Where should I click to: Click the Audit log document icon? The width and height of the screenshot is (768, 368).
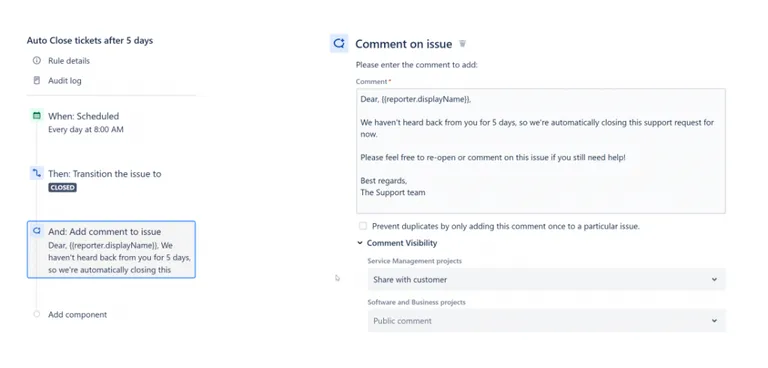pyautogui.click(x=37, y=80)
